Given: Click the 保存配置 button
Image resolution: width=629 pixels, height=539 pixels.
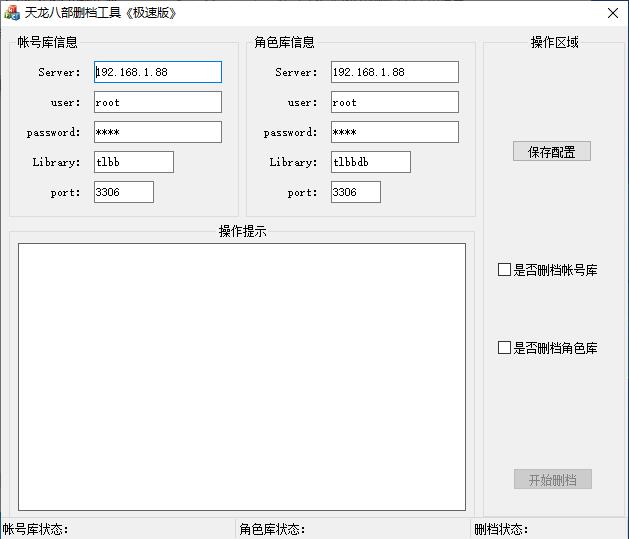Looking at the screenshot, I should [x=552, y=152].
